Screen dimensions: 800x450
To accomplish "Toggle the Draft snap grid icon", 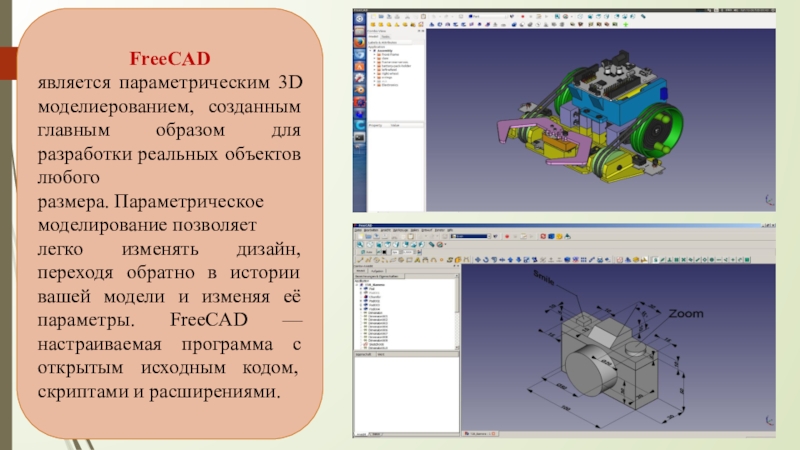I will [677, 260].
